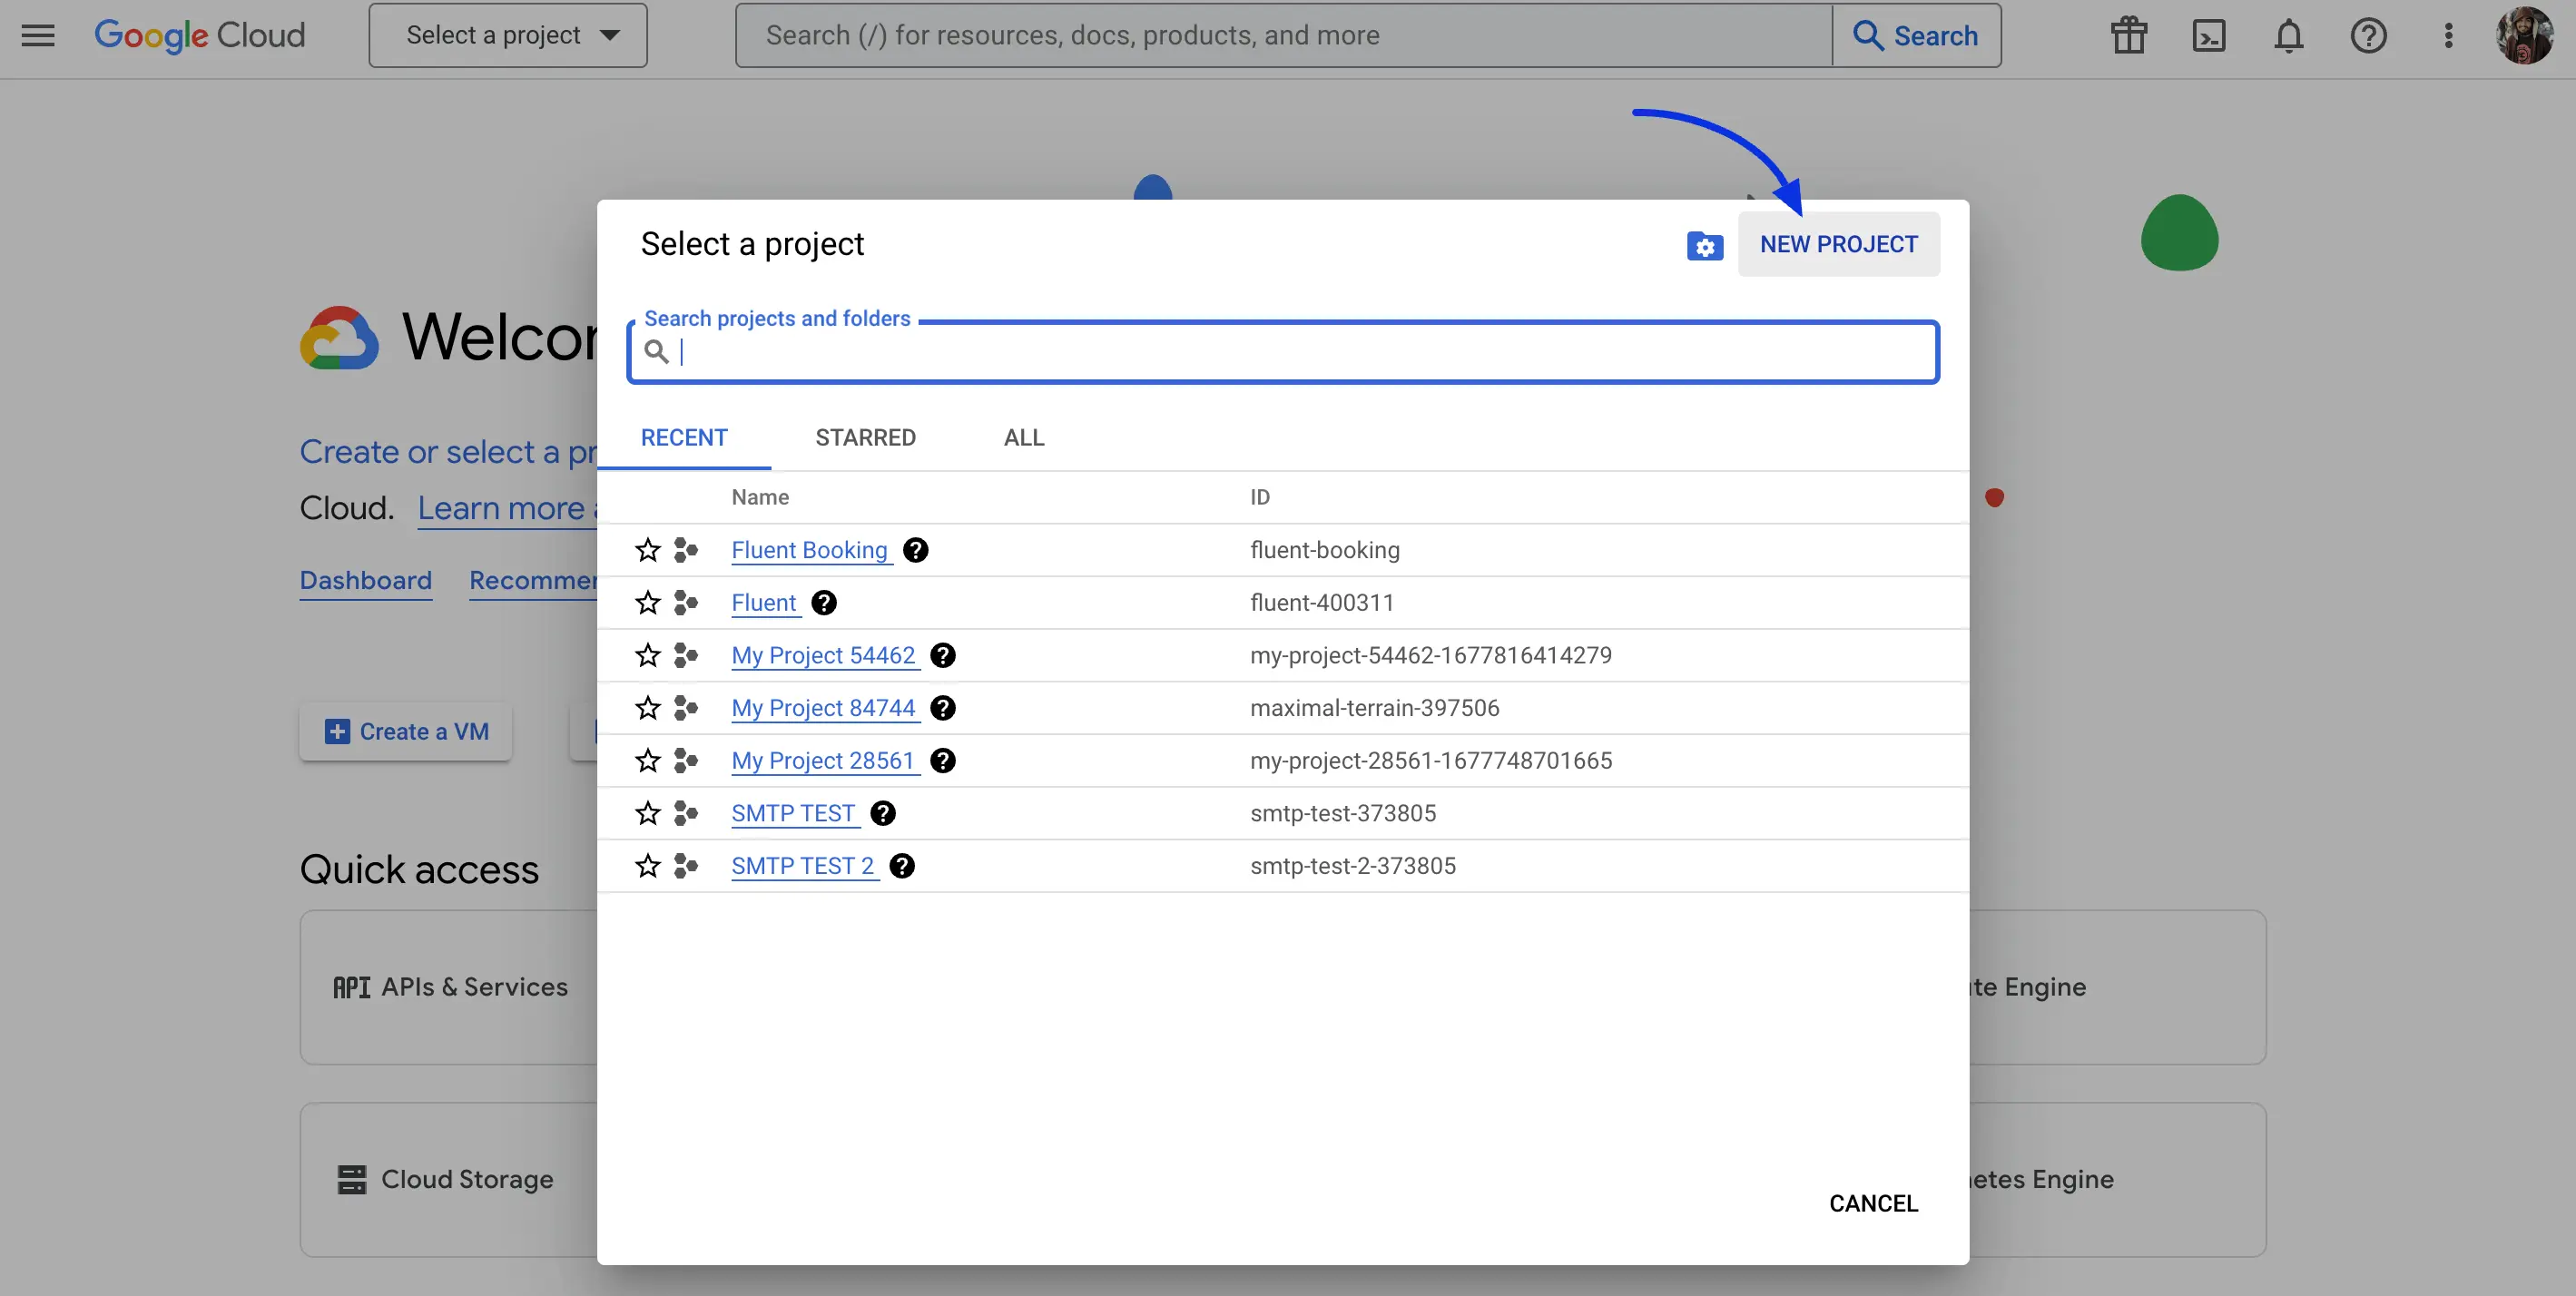This screenshot has width=2576, height=1296.
Task: Click the project type icon for SMTP TEST
Action: point(685,813)
